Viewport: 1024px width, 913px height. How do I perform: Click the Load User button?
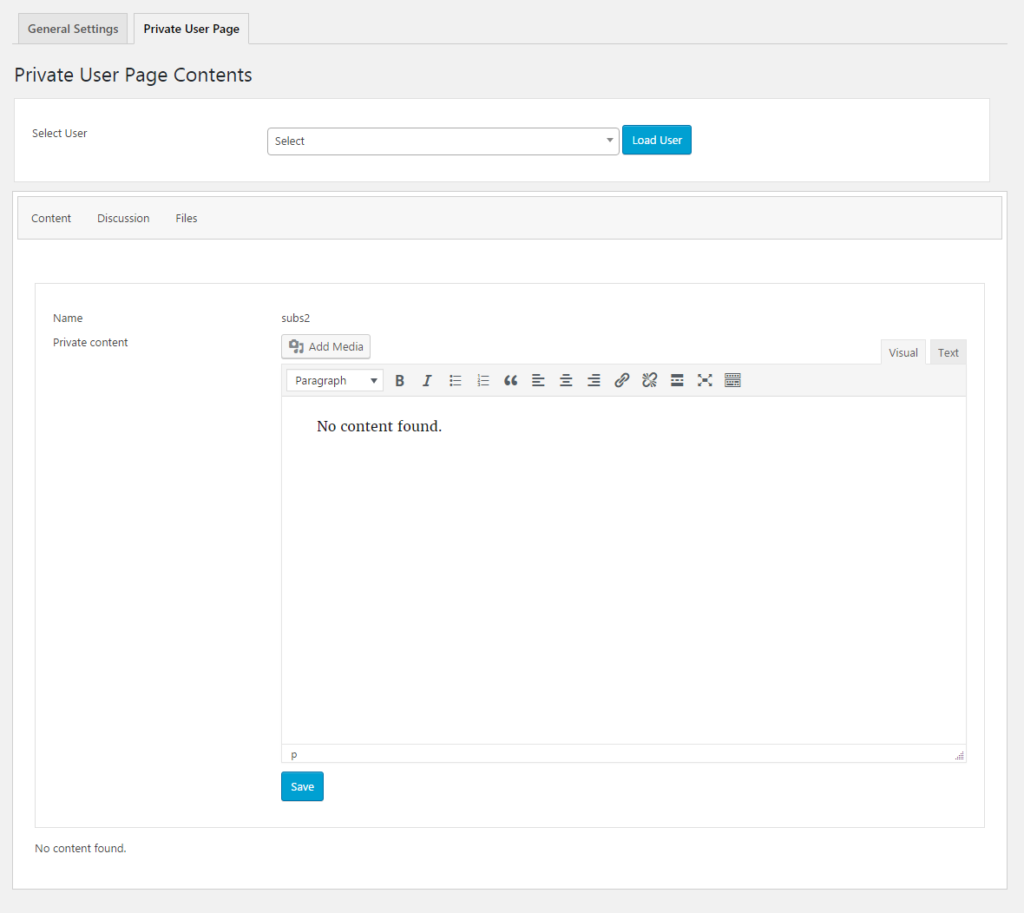click(656, 140)
